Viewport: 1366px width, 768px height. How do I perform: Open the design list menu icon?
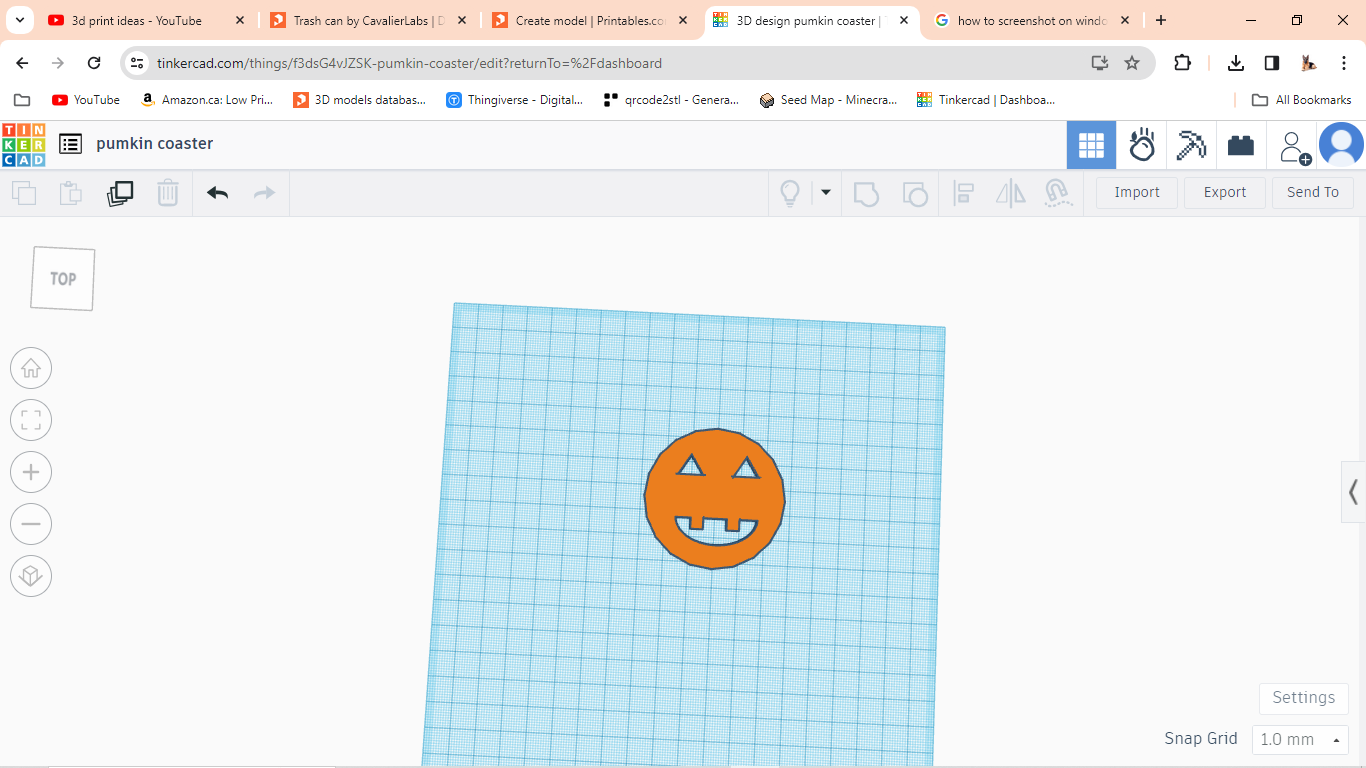coord(70,144)
